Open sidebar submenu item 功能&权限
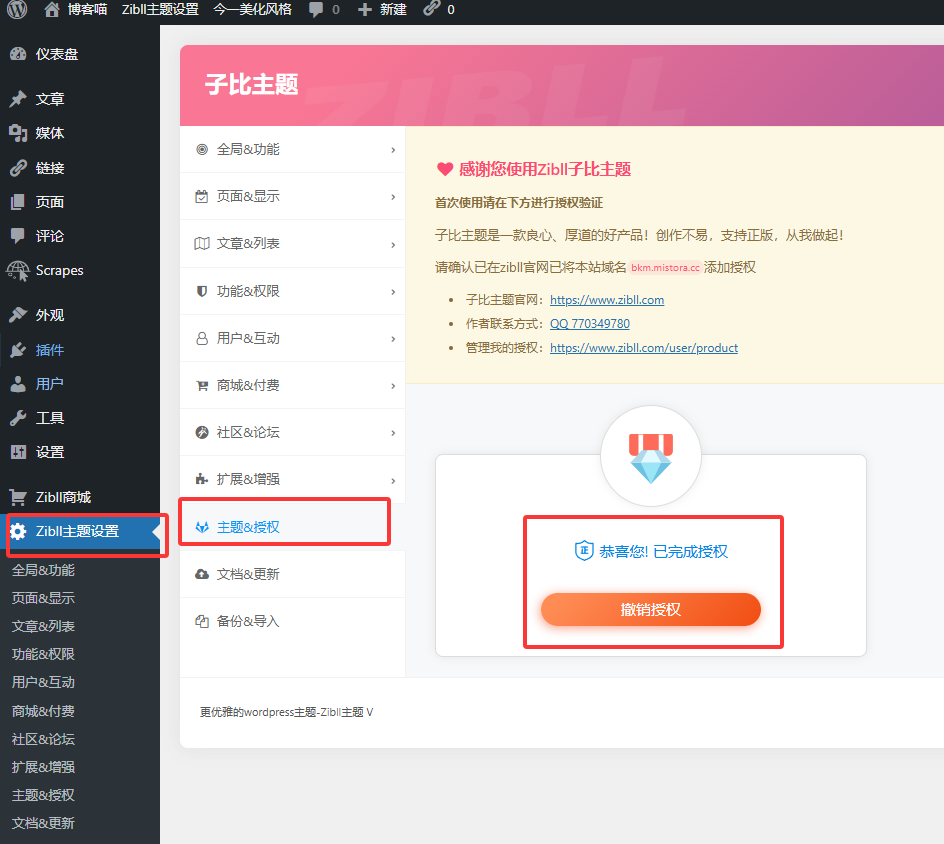 tap(43, 654)
